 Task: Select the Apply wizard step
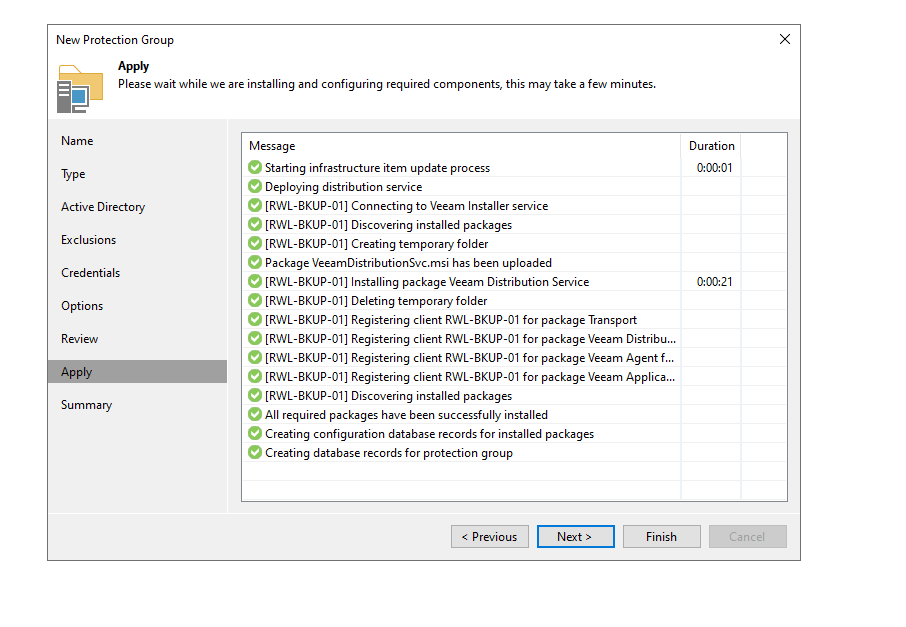[x=138, y=372]
